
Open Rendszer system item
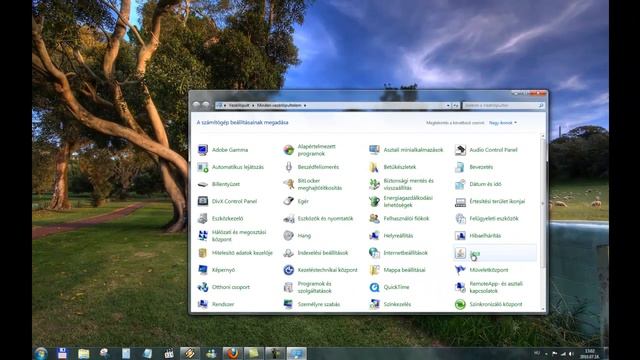pos(216,304)
